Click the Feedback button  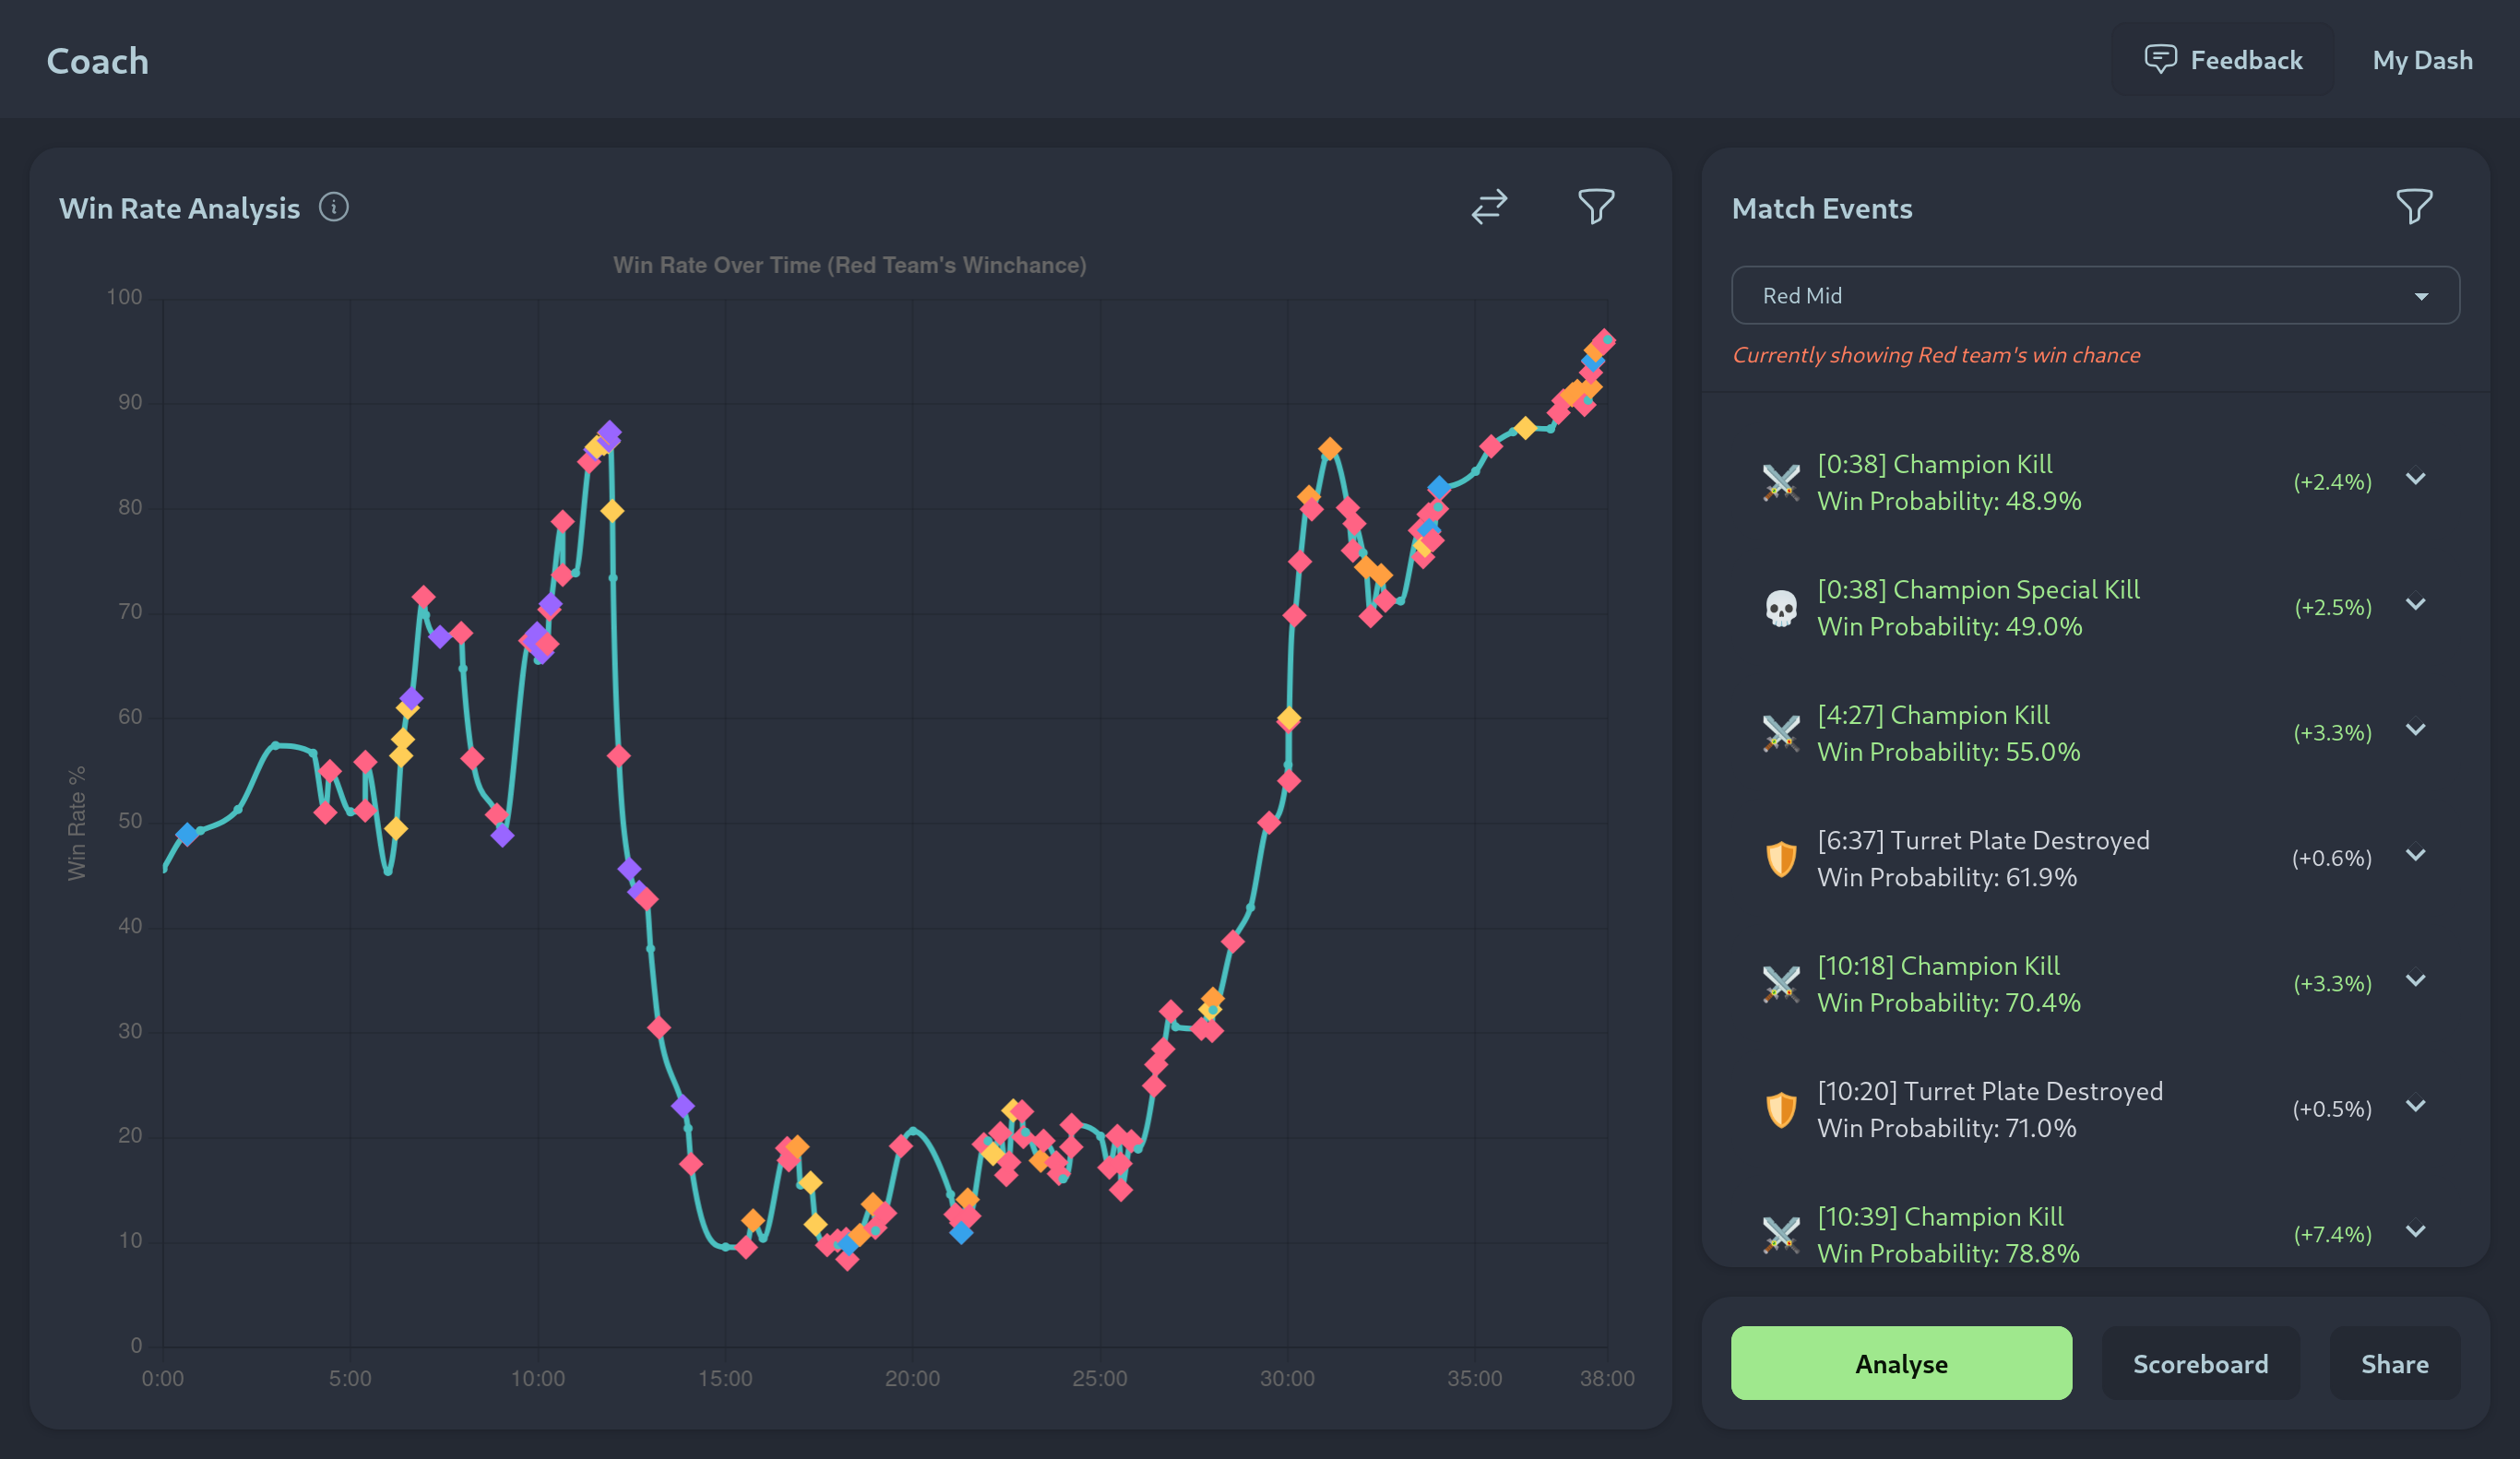tap(2222, 61)
